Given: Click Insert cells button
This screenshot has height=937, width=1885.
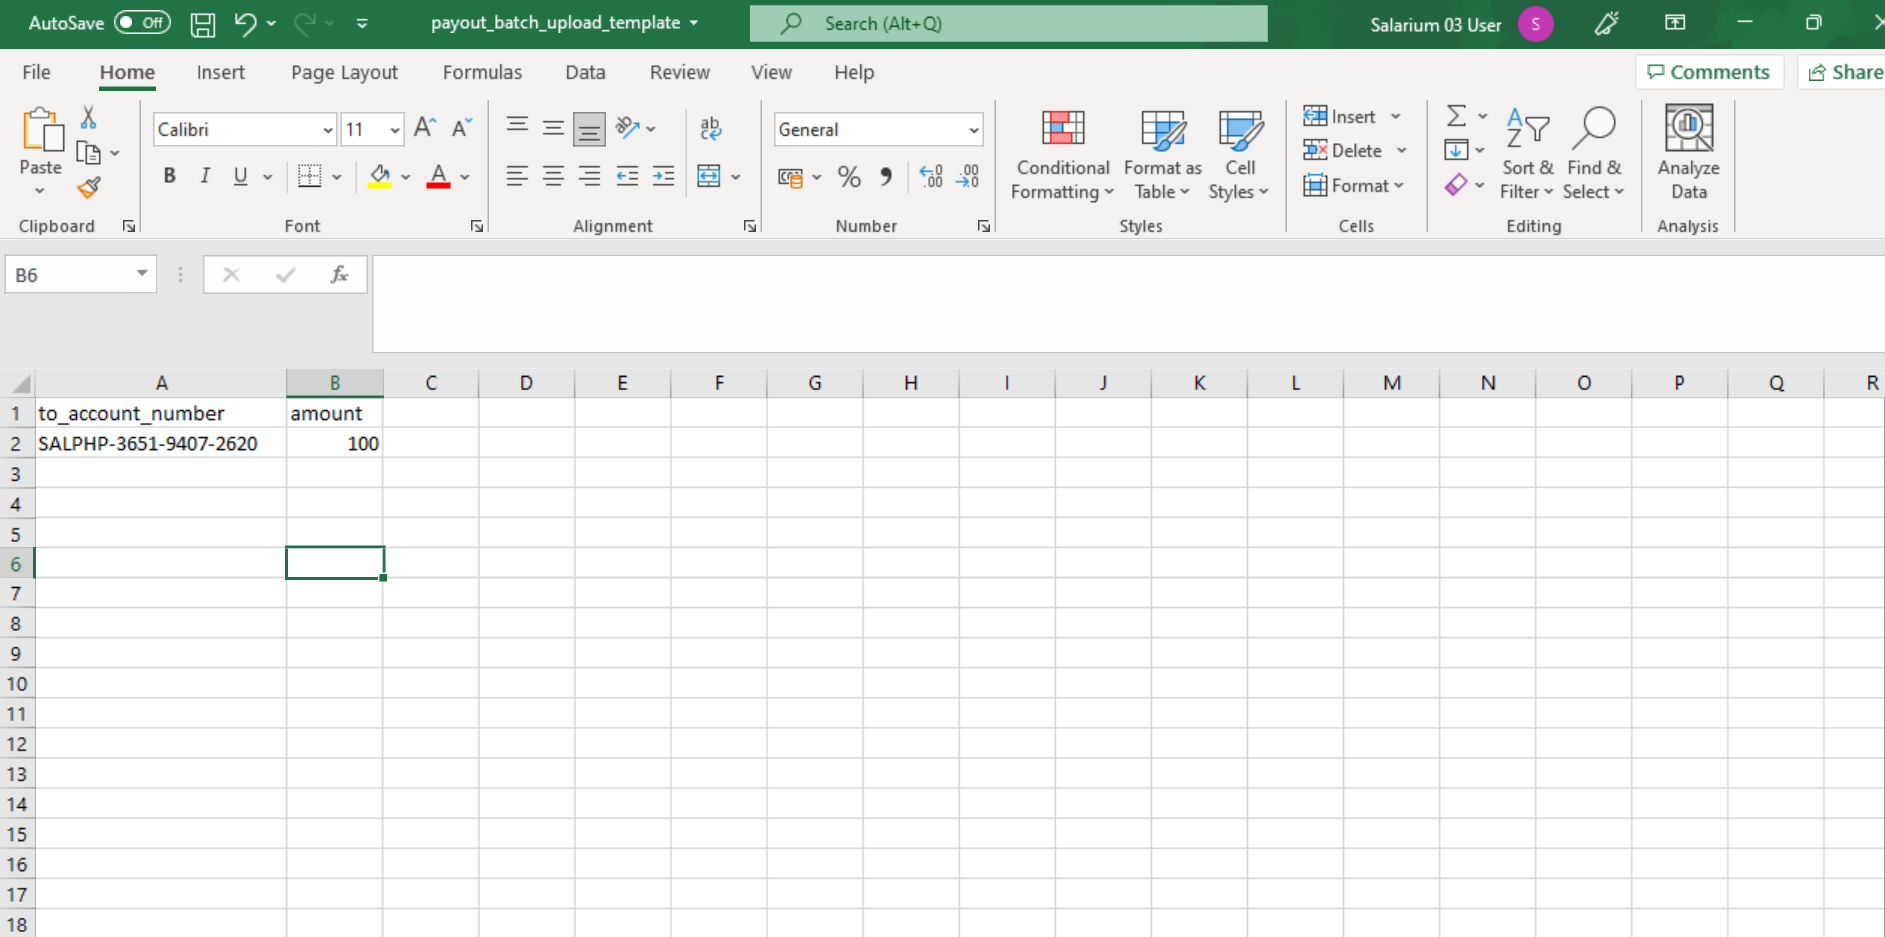Looking at the screenshot, I should [1340, 116].
